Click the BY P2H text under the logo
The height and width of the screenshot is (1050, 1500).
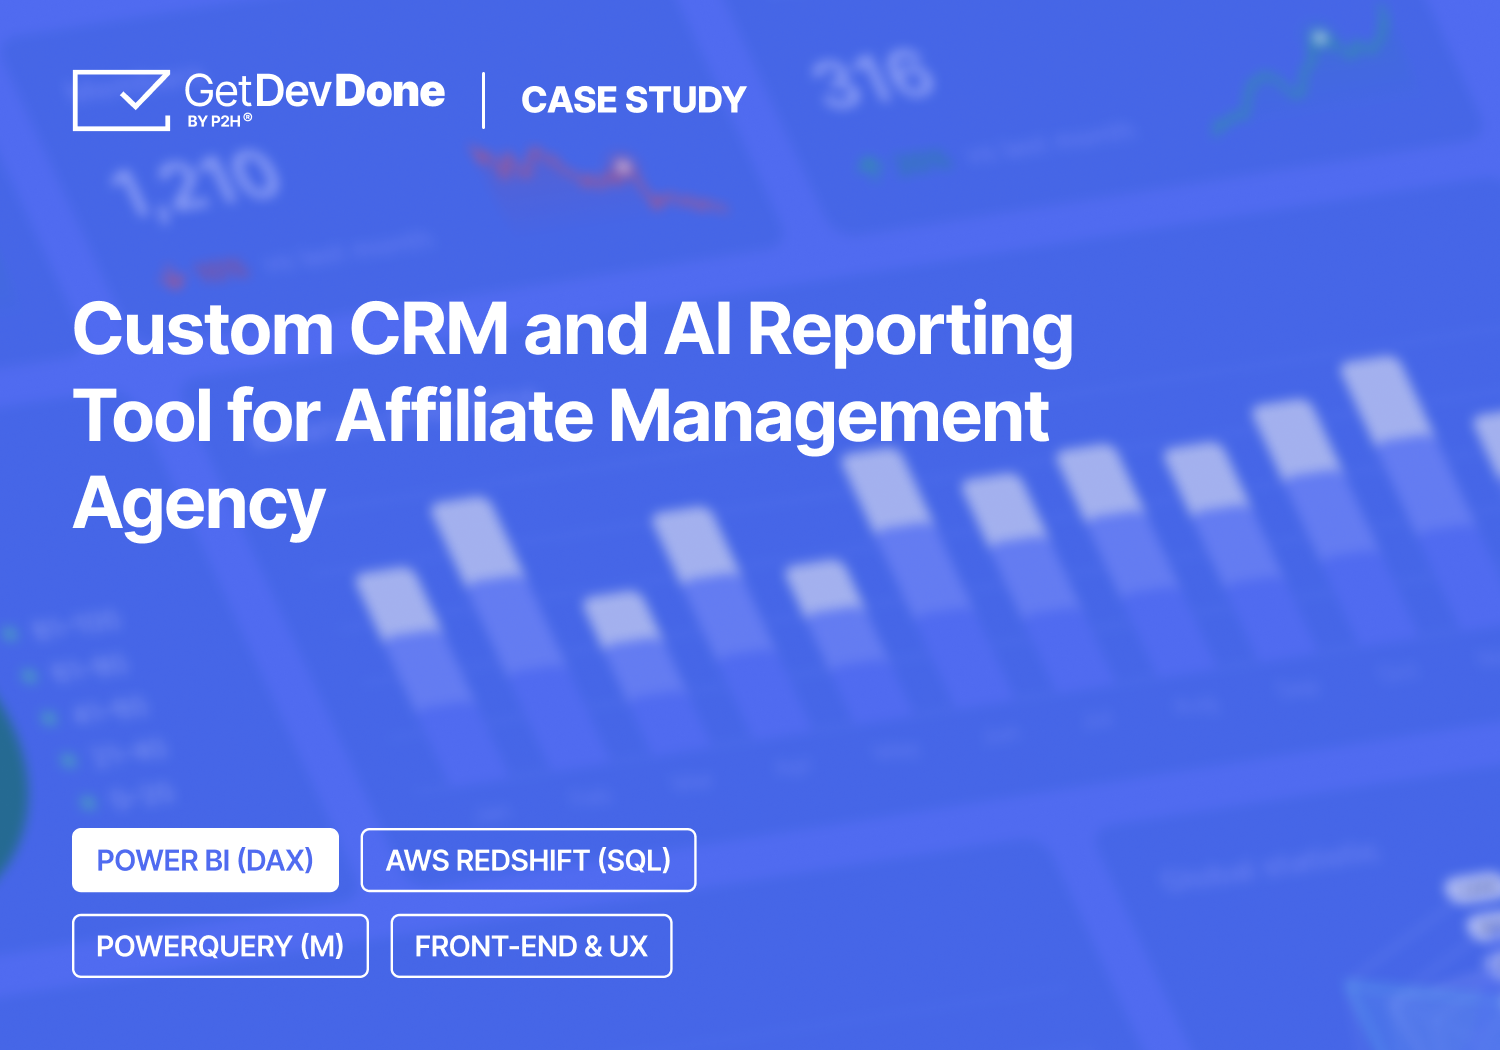coord(214,121)
